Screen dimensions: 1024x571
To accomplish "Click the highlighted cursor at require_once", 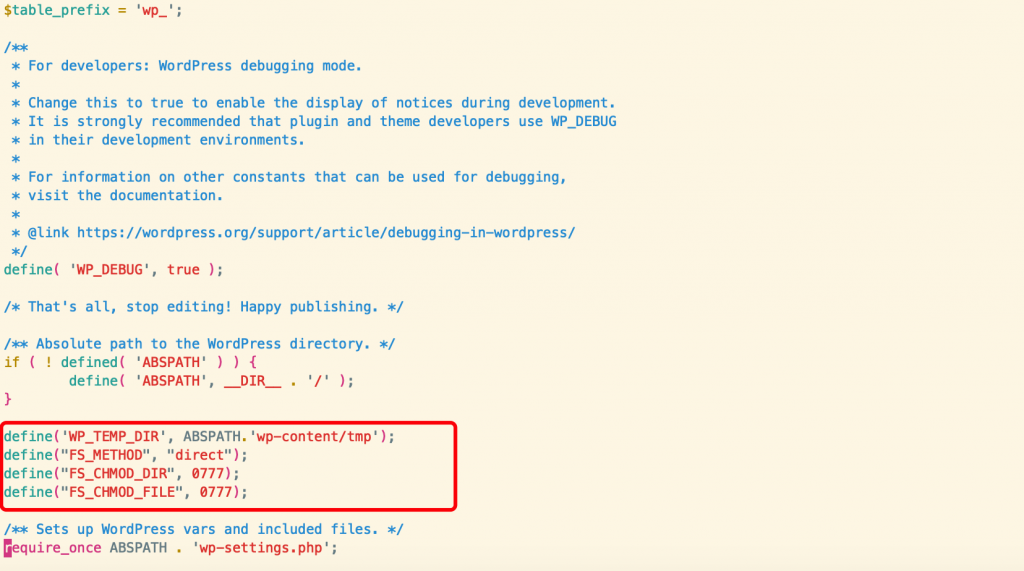I will (8, 548).
